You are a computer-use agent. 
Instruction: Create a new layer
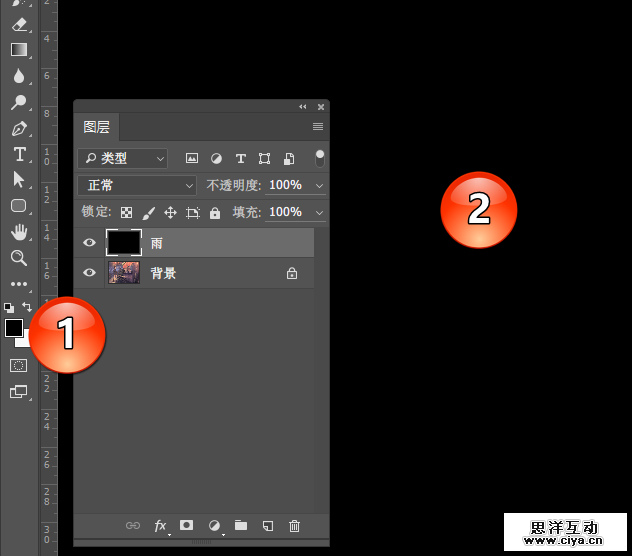pos(268,526)
